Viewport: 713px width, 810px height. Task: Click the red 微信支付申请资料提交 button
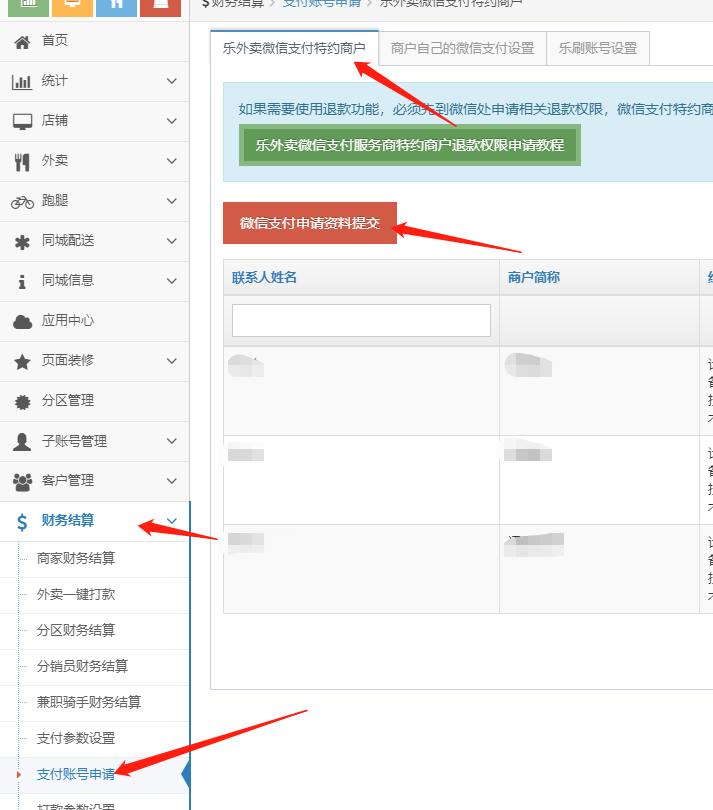(310, 223)
